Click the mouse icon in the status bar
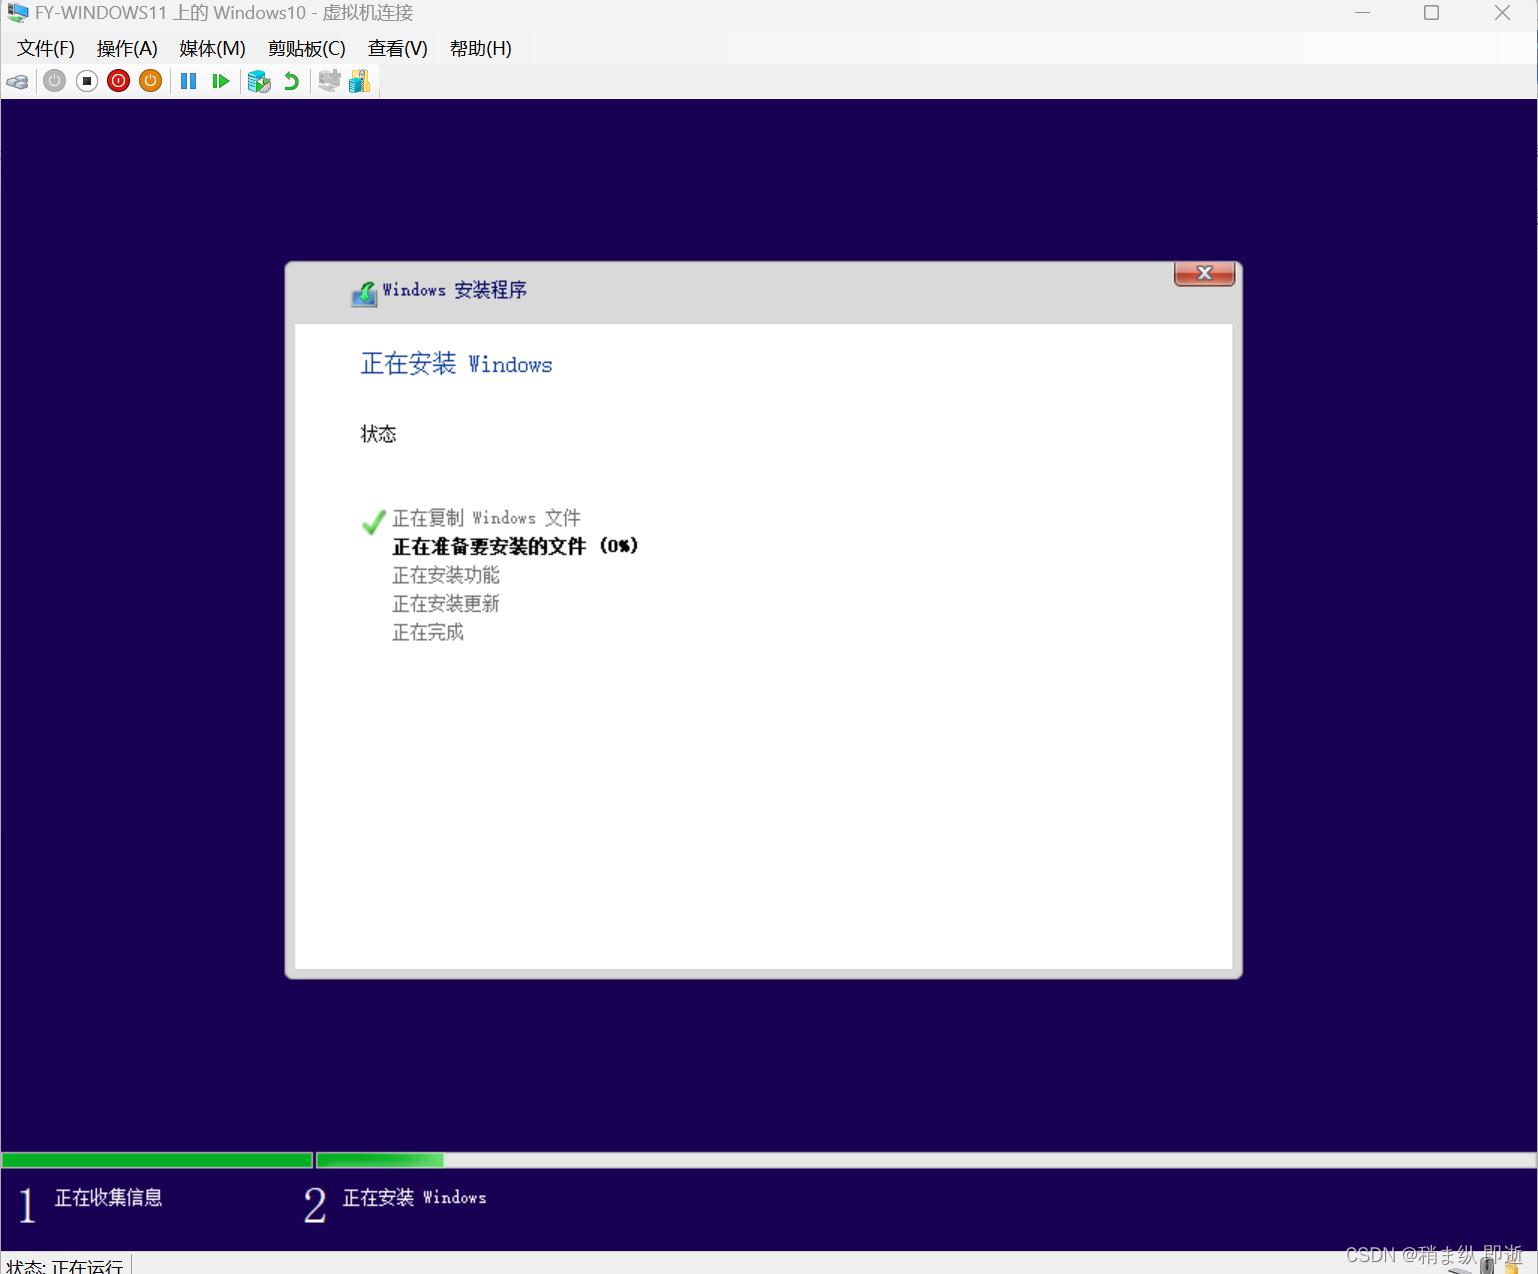Screen dimensions: 1538x1274 coord(1487,1268)
